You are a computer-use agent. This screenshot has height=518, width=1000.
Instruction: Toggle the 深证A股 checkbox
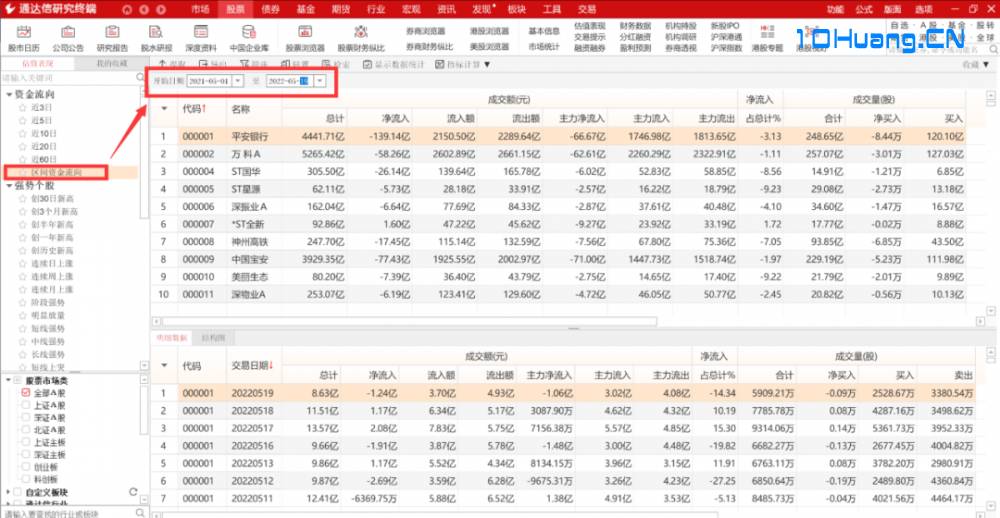point(26,417)
